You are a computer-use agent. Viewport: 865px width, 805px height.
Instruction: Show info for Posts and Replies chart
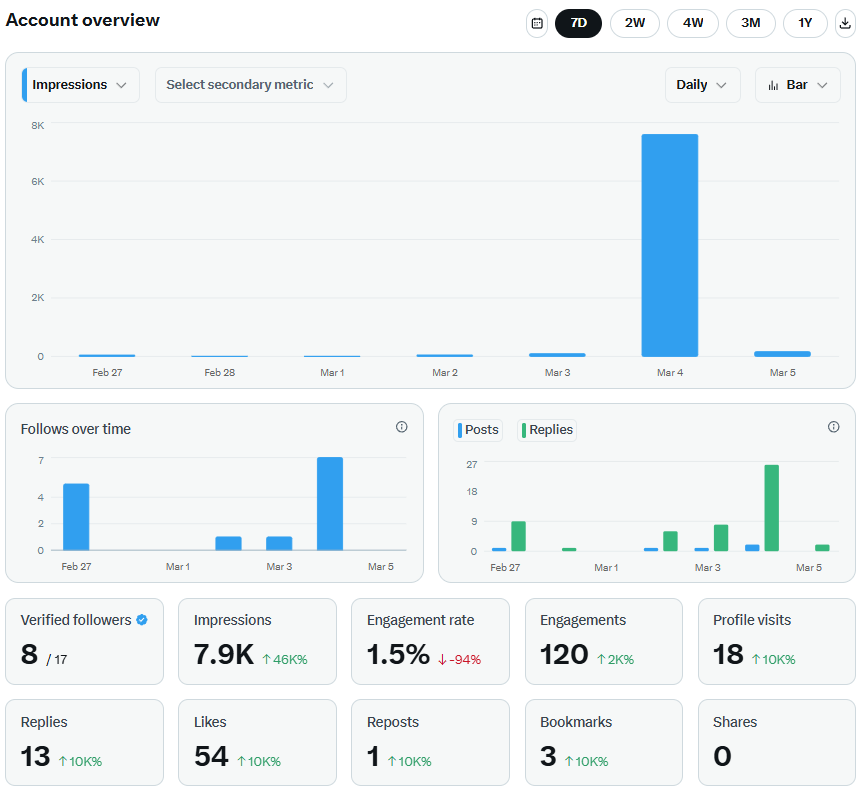coord(834,427)
